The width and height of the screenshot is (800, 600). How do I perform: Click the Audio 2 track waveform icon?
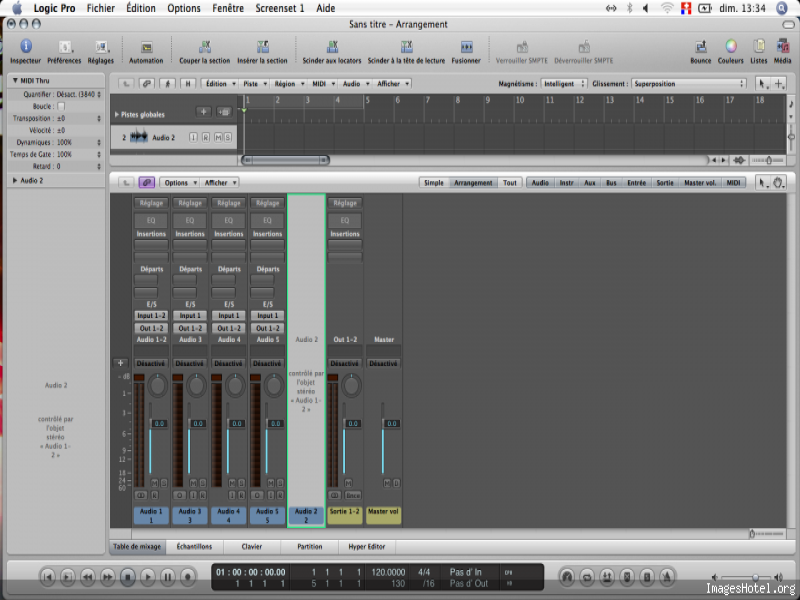click(x=139, y=137)
